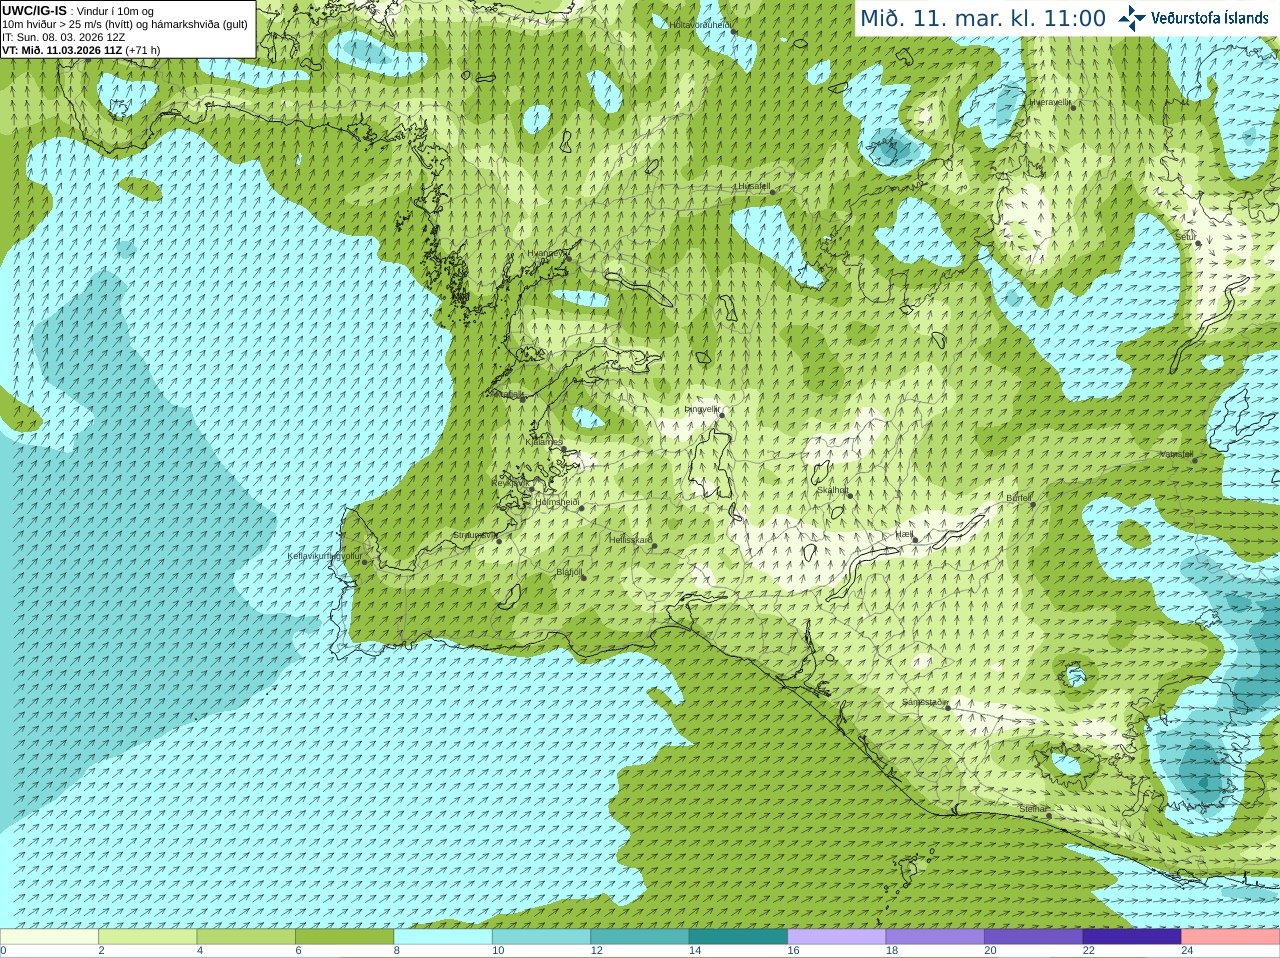Click the 20–22 m/s violet legend swatch

pyautogui.click(x=1034, y=937)
